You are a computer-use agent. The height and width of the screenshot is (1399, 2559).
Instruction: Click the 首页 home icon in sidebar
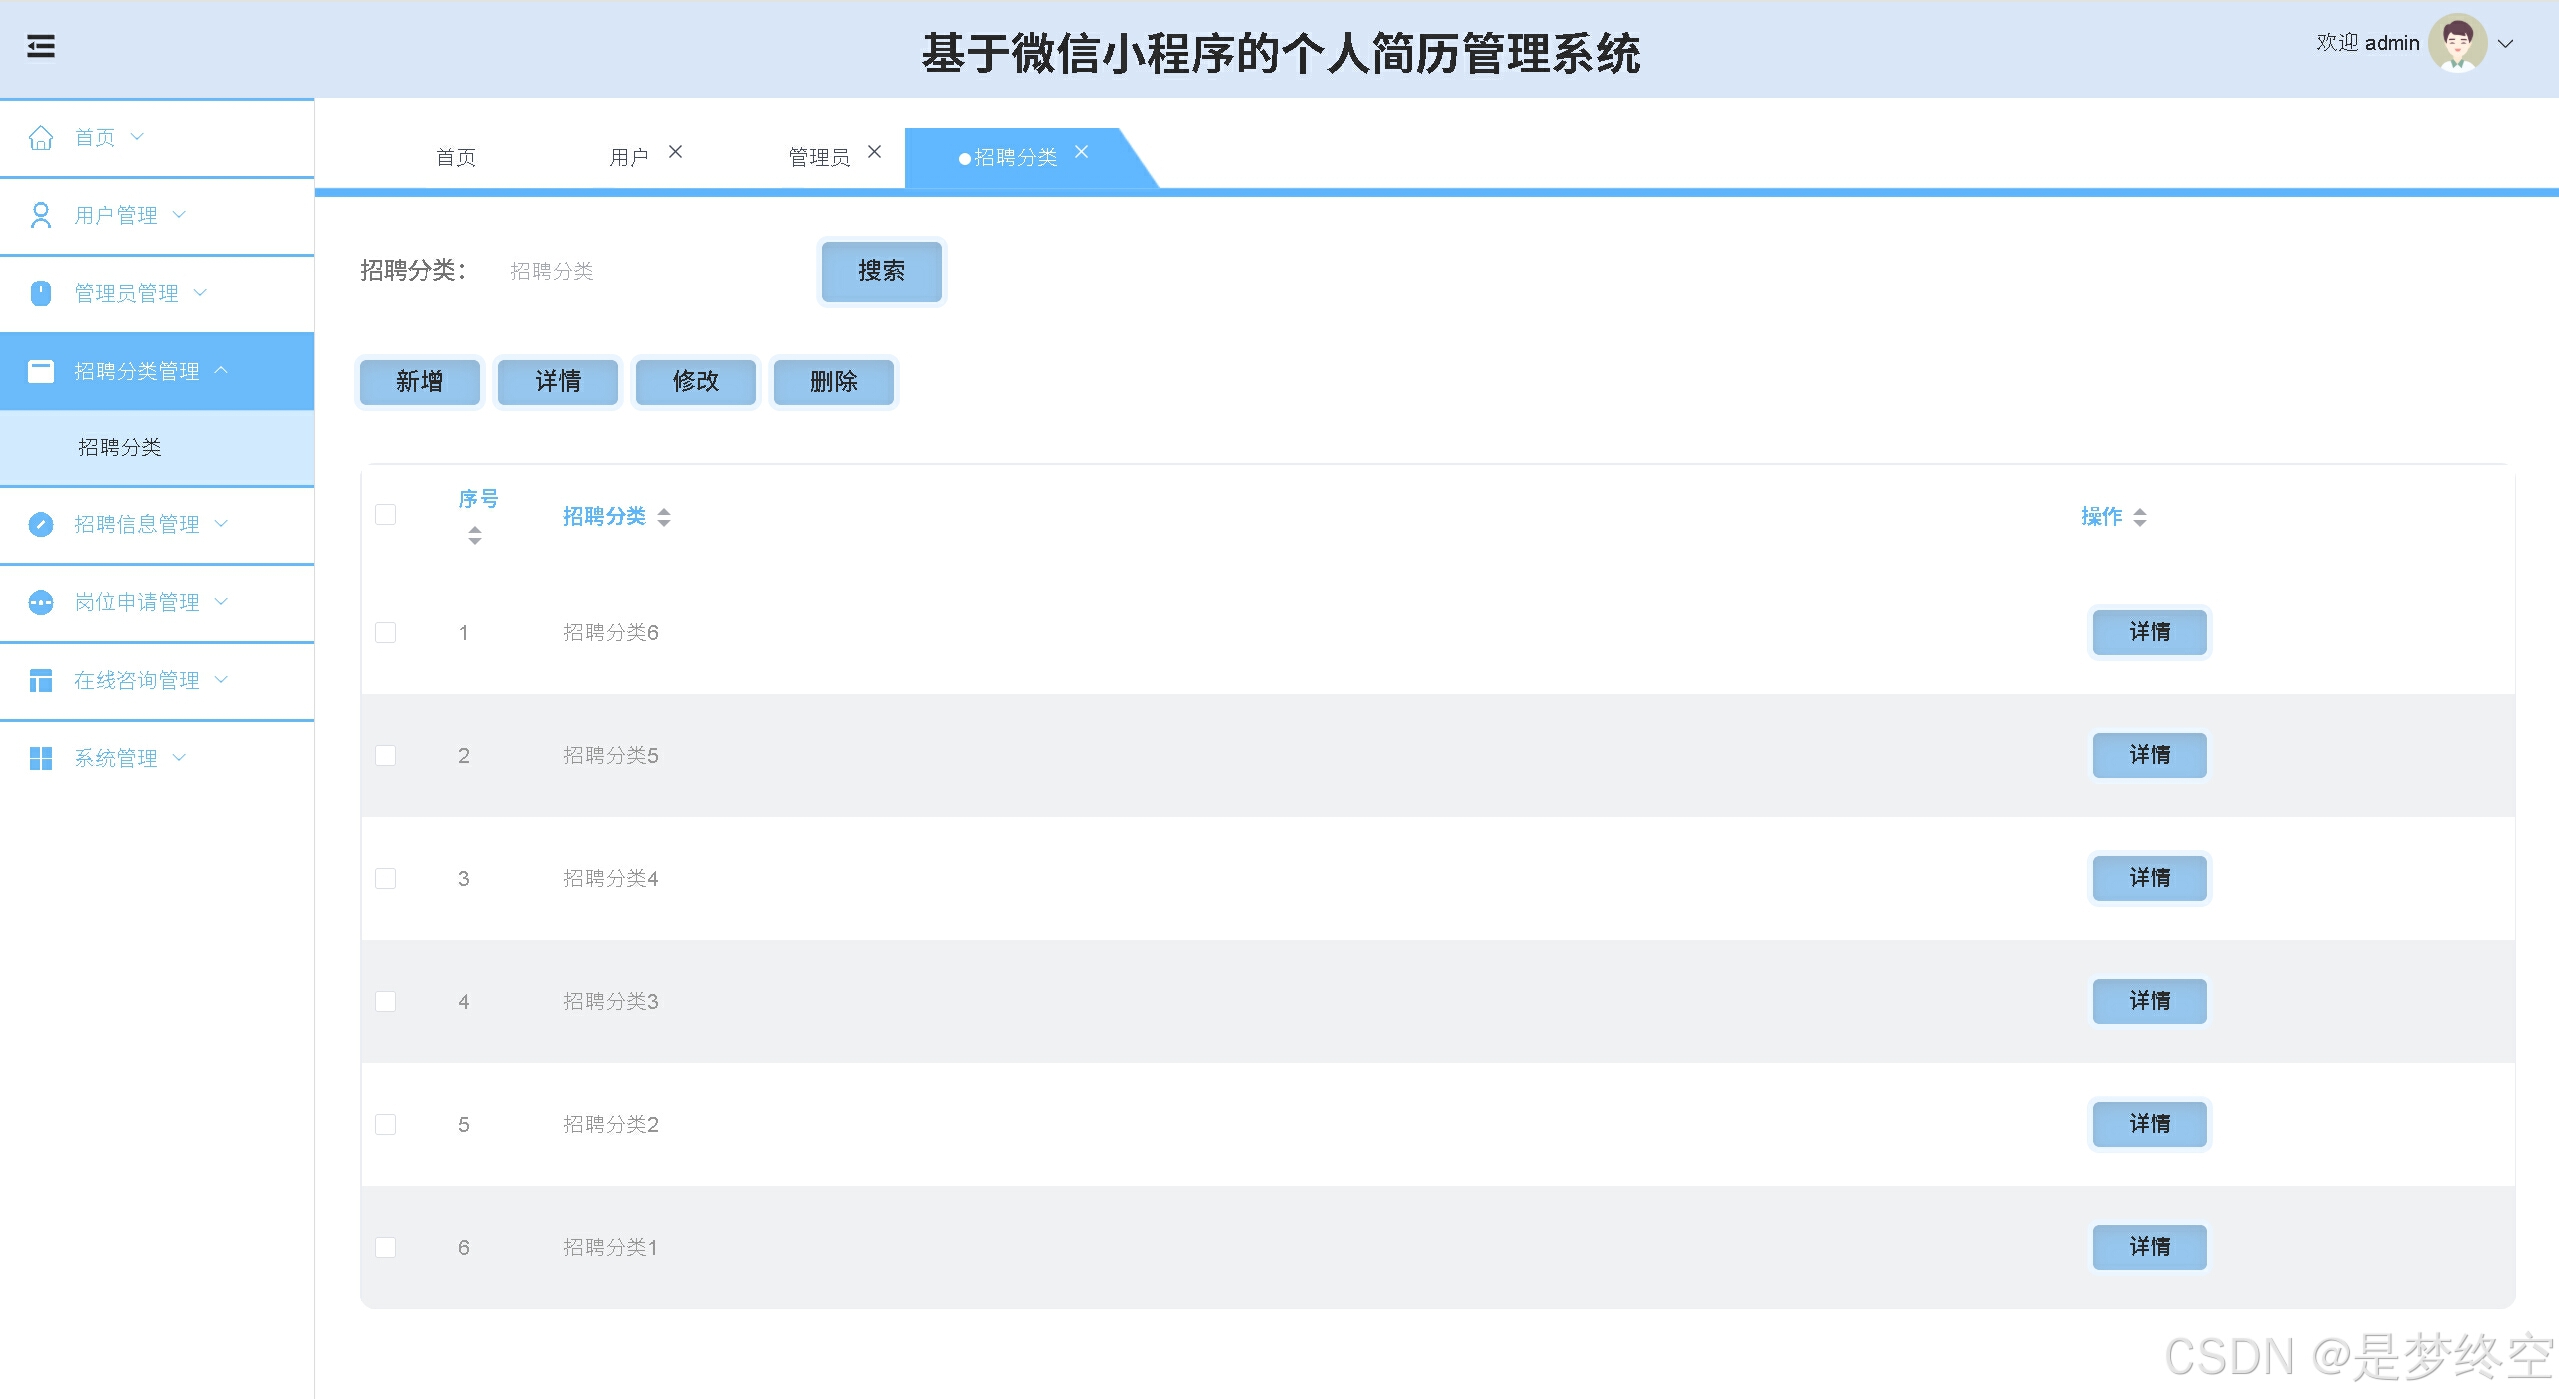click(41, 137)
